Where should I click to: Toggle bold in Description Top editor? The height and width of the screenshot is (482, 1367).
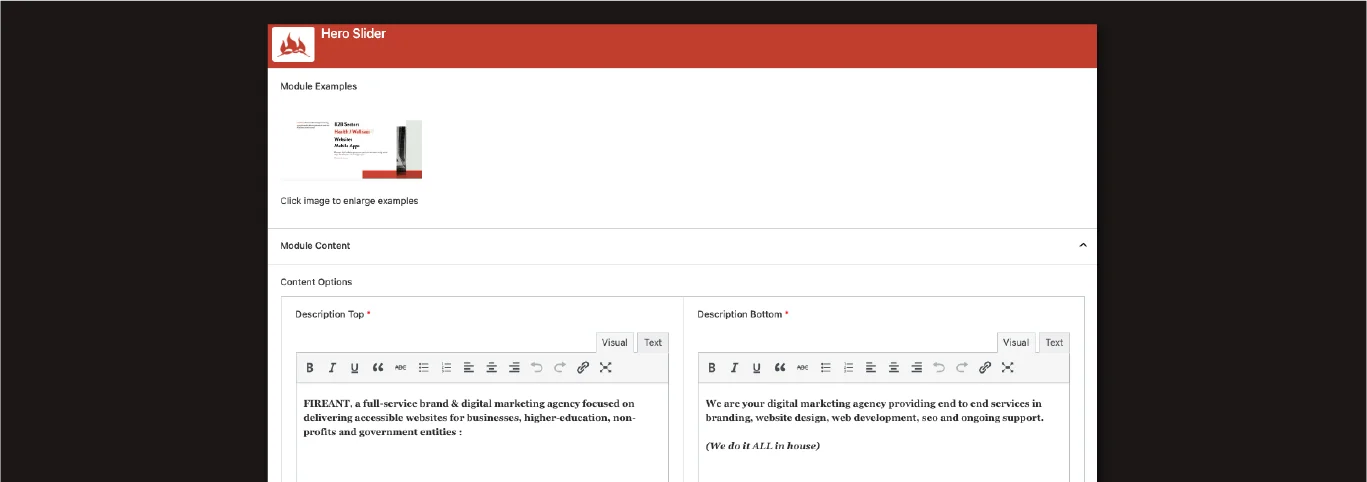pos(310,368)
